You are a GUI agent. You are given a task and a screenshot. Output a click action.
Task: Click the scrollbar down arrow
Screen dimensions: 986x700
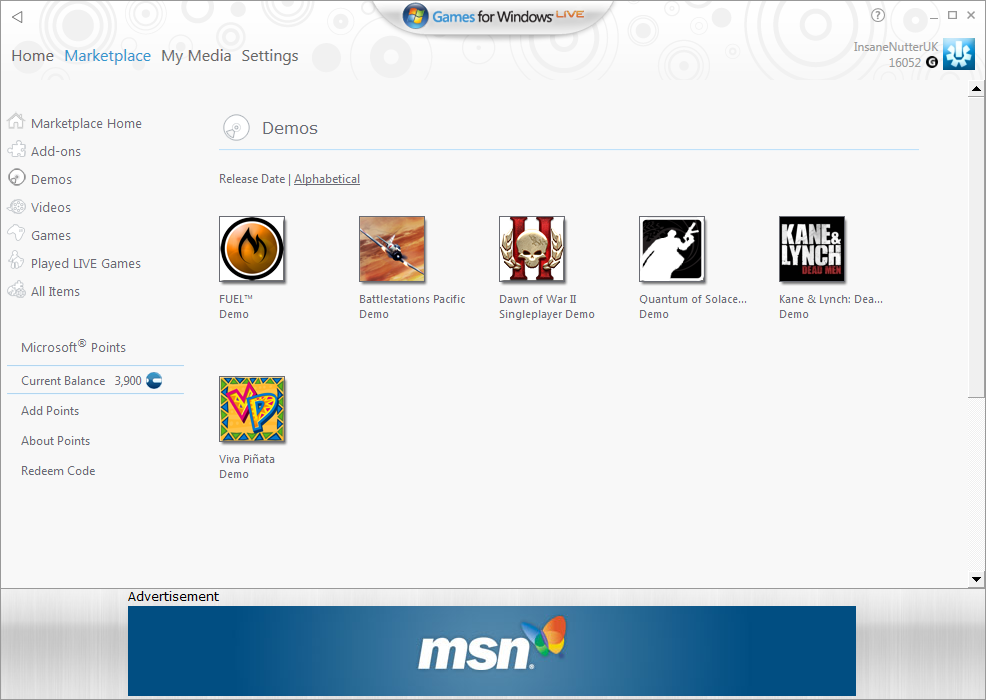pos(976,579)
